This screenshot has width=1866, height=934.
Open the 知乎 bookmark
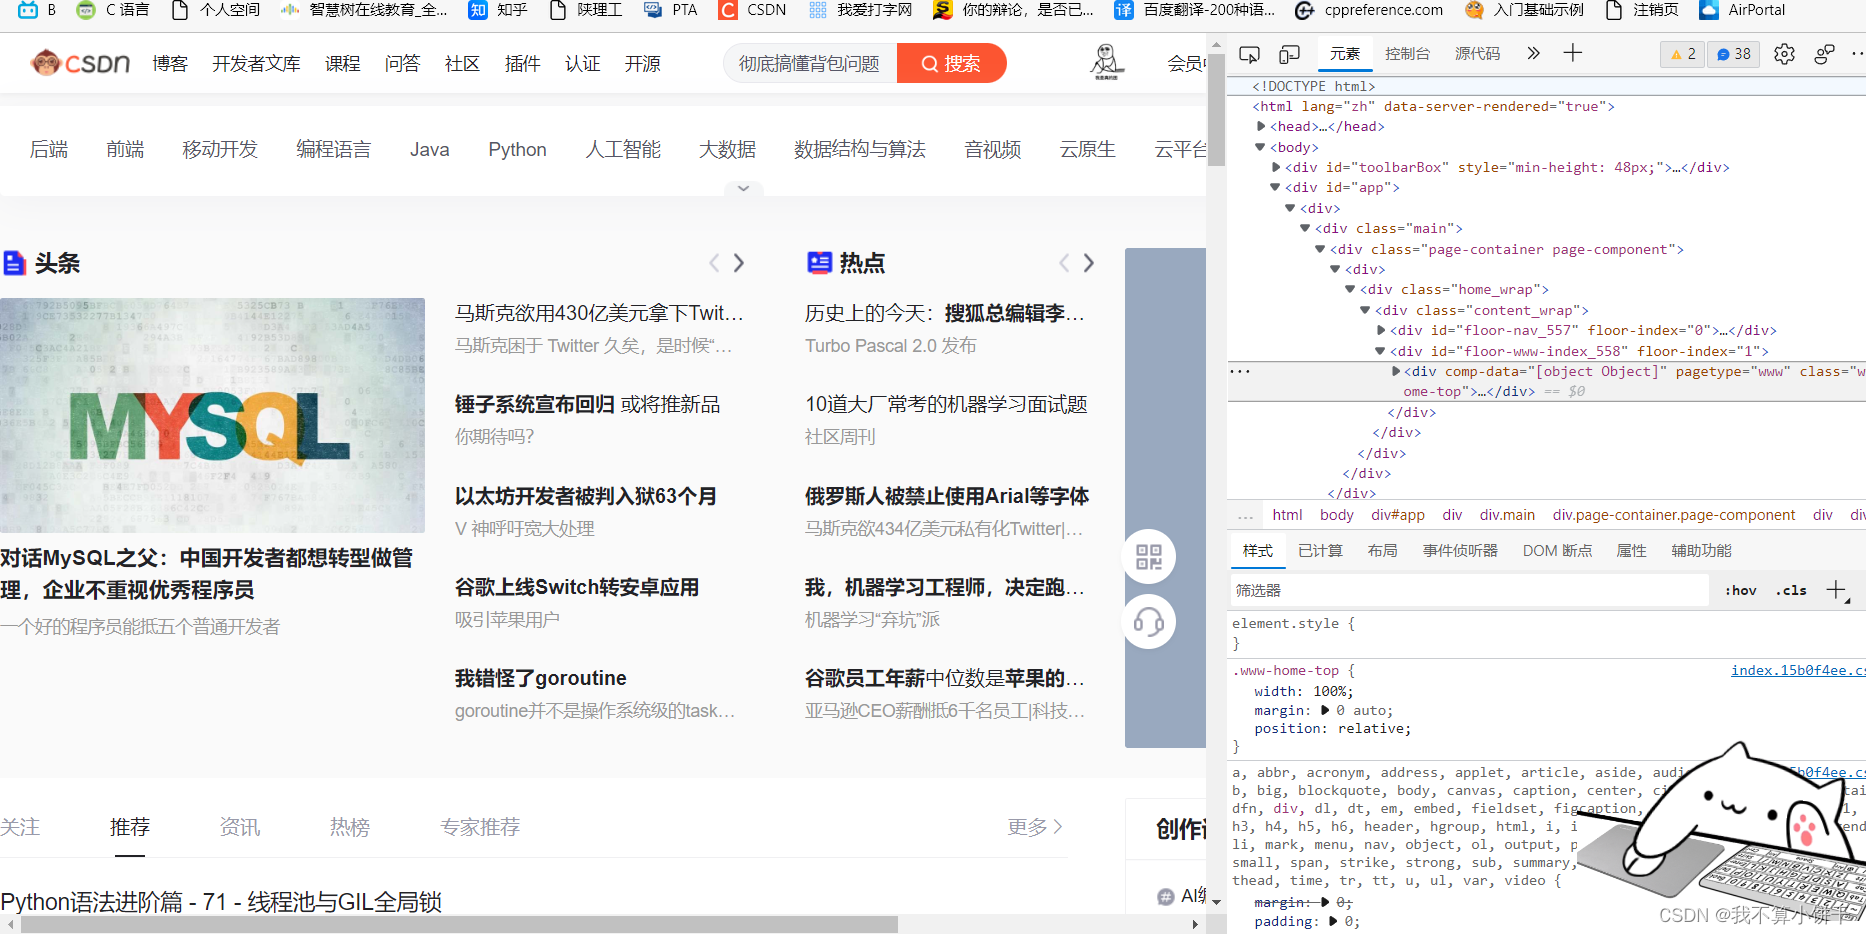point(498,10)
